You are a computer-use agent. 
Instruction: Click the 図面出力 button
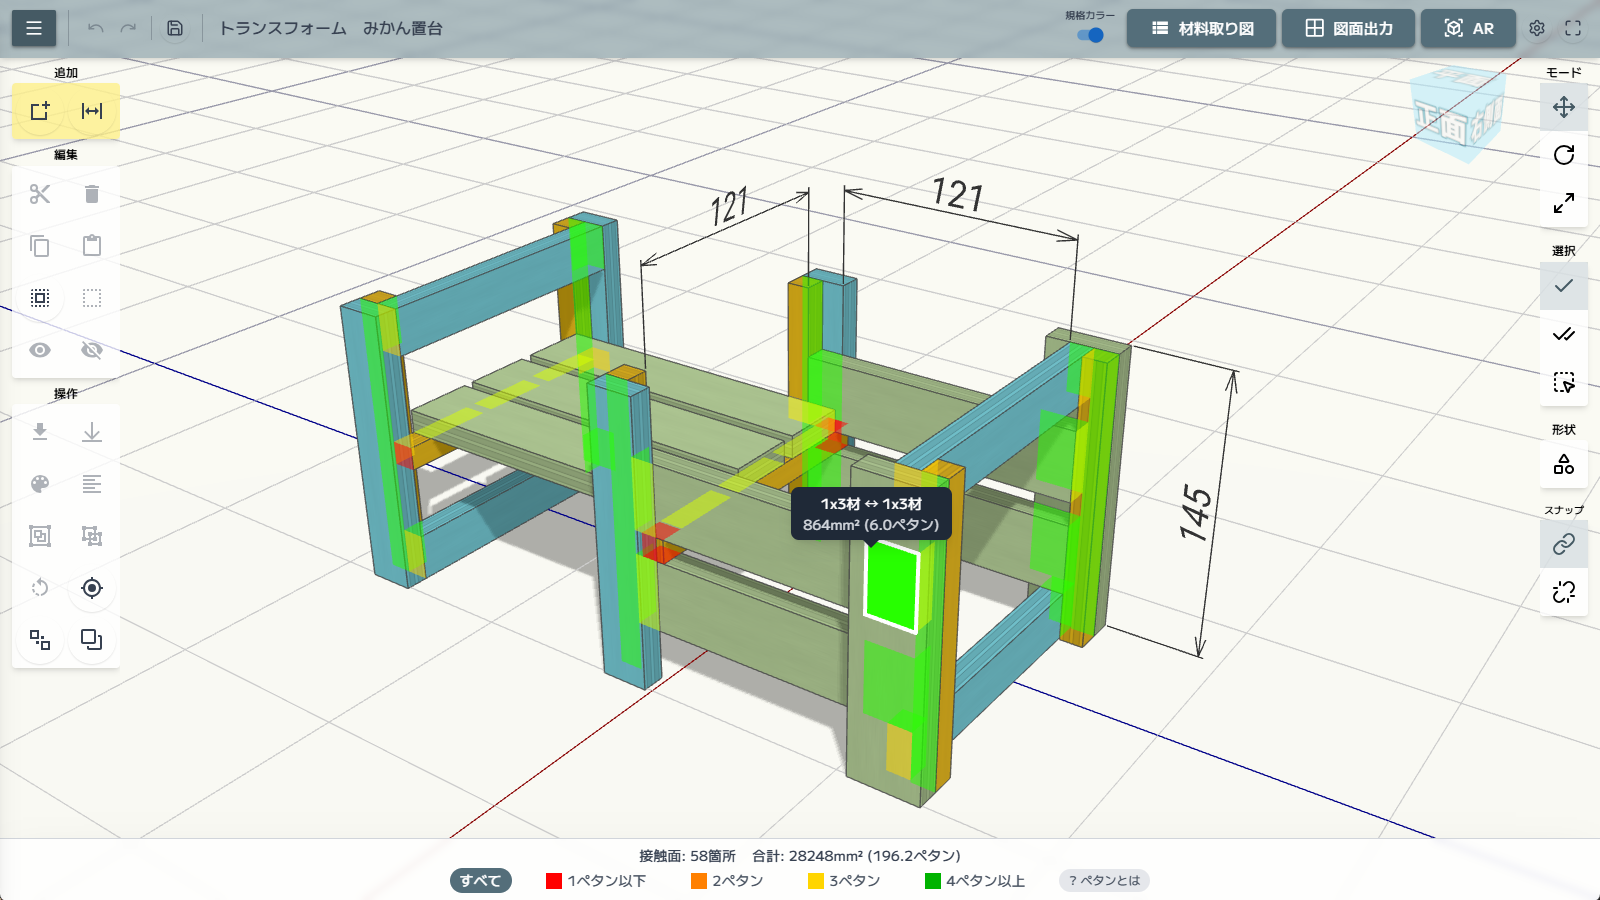pos(1348,28)
